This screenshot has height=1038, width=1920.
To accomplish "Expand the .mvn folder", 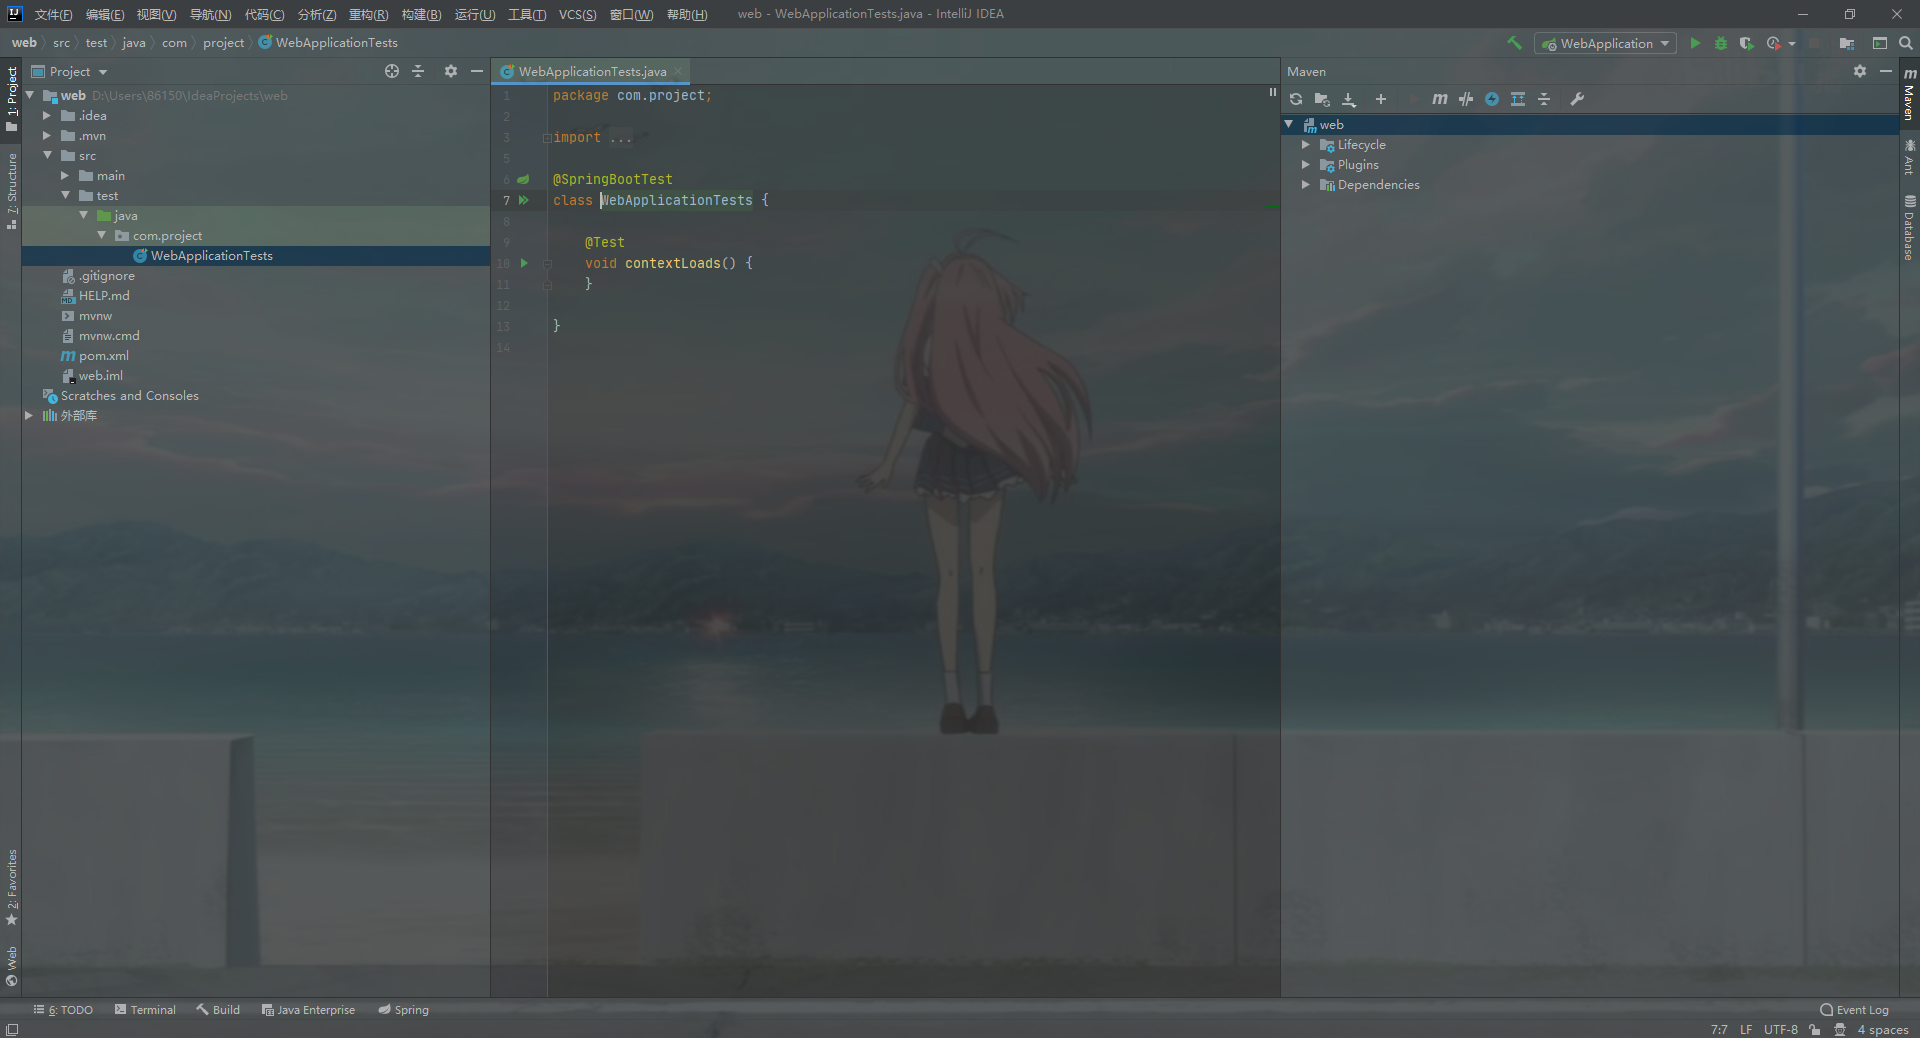I will (46, 136).
